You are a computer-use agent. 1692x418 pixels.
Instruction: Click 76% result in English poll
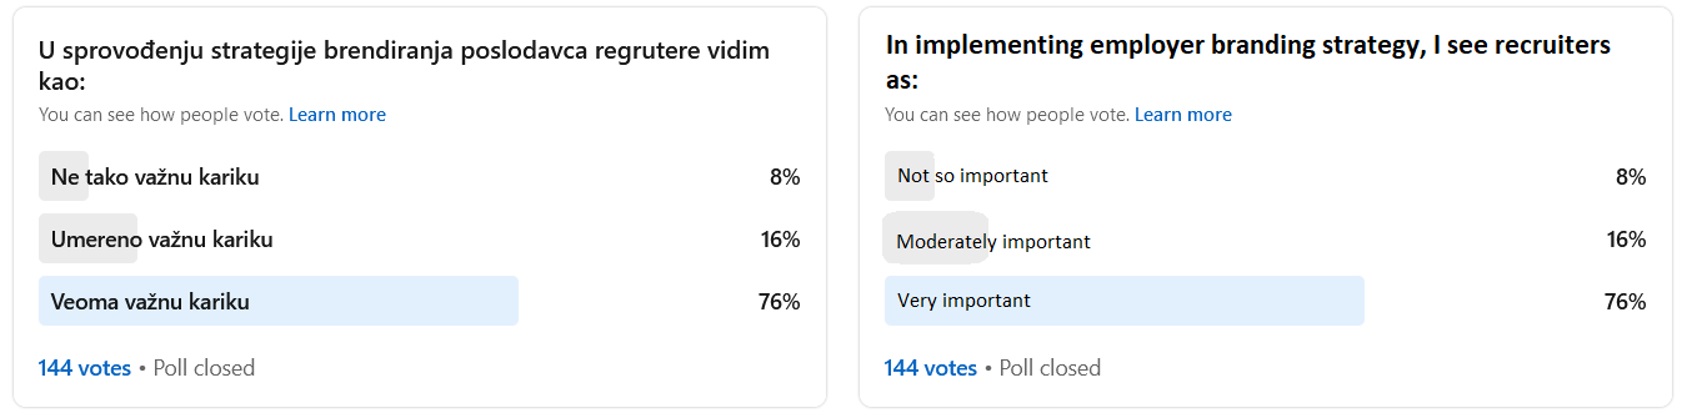[1625, 302]
